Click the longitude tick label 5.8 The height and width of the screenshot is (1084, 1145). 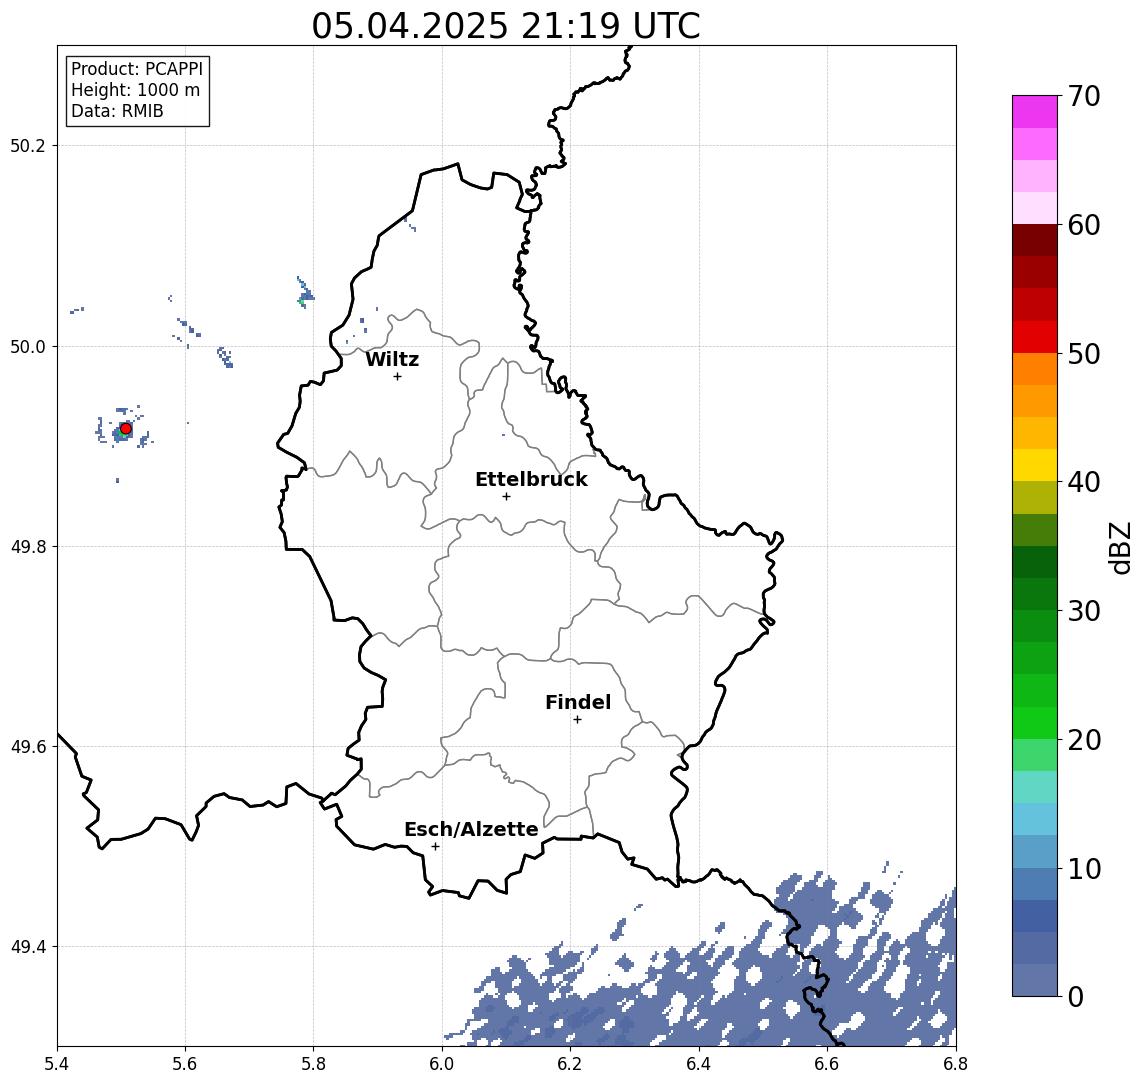[314, 1064]
